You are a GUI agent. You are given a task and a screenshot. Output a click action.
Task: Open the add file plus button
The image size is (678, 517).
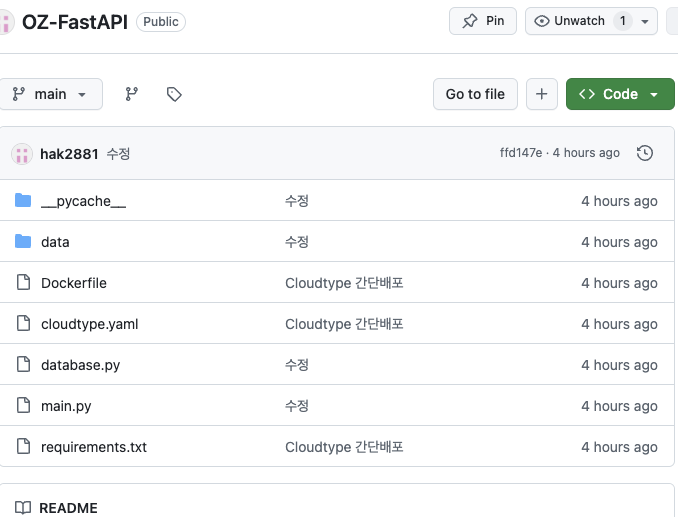pos(542,94)
